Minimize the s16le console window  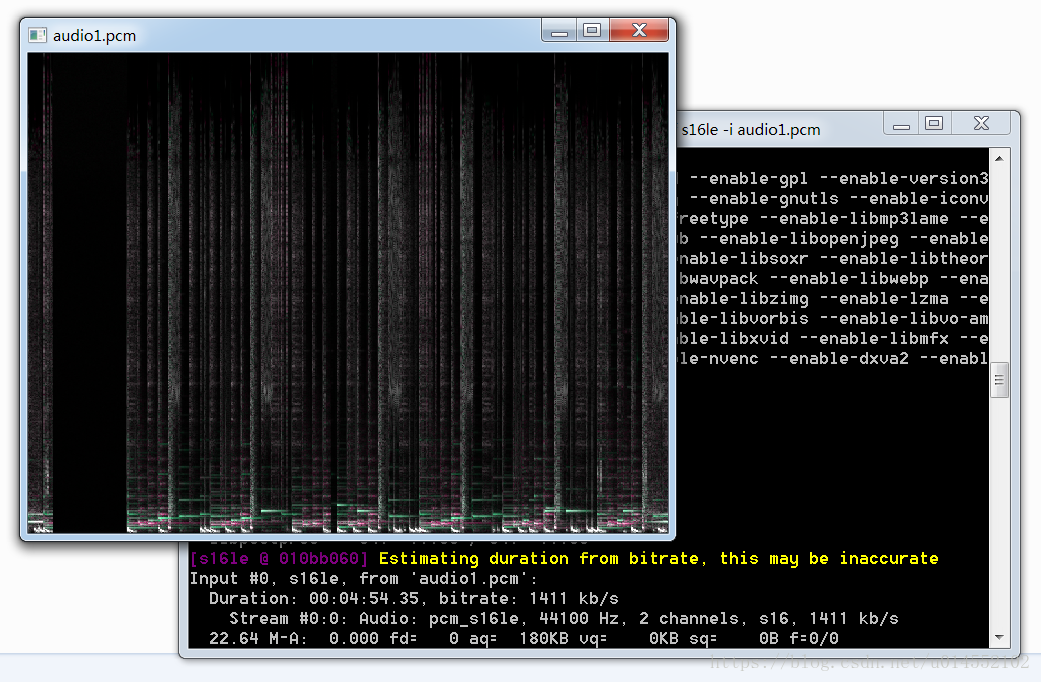coord(901,124)
